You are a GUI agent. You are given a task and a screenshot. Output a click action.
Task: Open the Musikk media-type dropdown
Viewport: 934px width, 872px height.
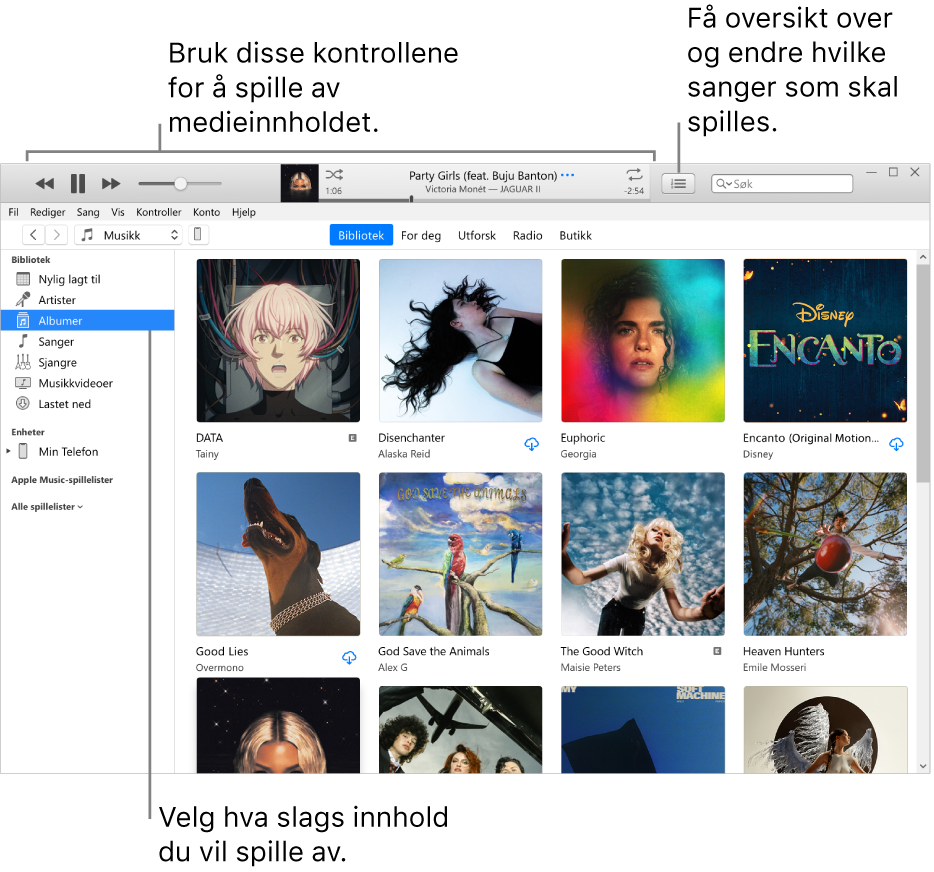point(128,234)
